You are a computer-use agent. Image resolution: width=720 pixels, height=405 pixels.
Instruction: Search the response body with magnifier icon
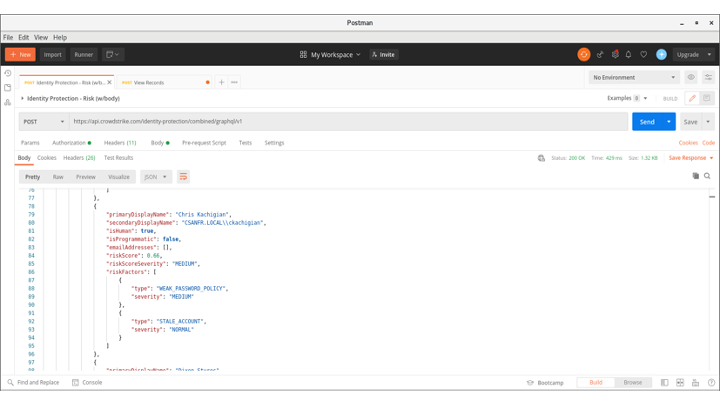coord(707,176)
